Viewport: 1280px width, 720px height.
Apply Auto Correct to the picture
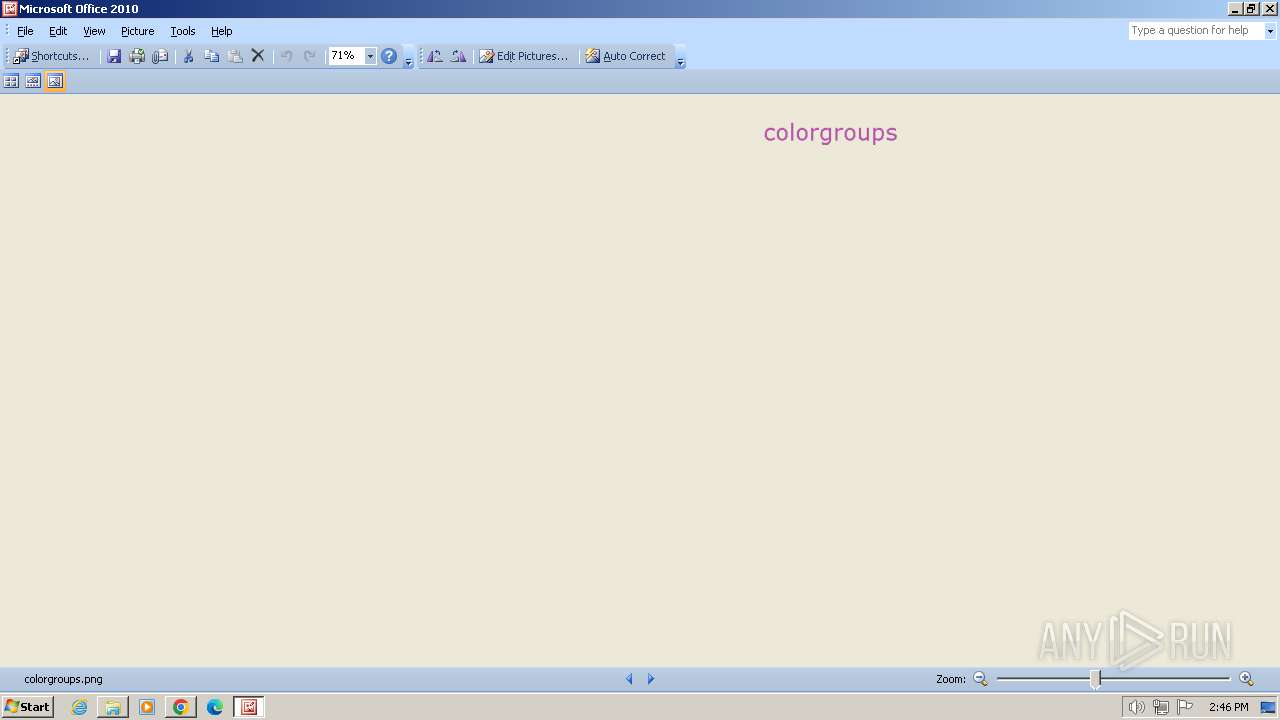[x=626, y=56]
